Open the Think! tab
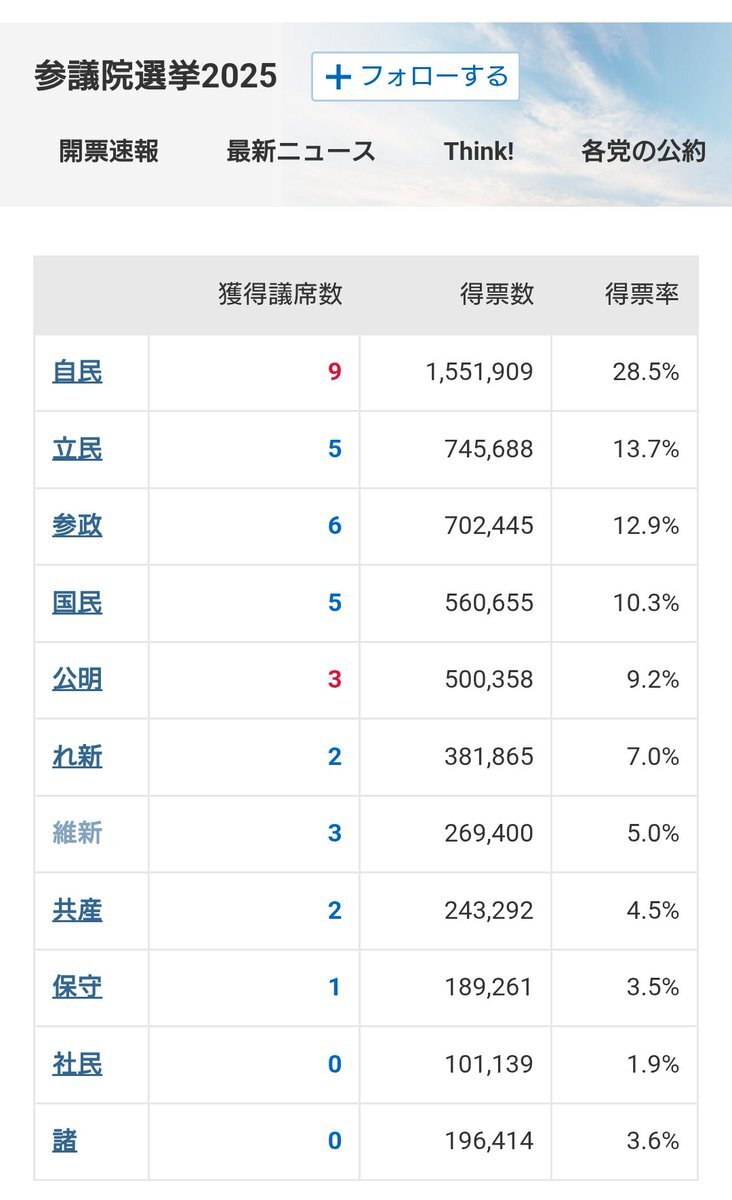Viewport: 732px width, 1200px height. 479,151
